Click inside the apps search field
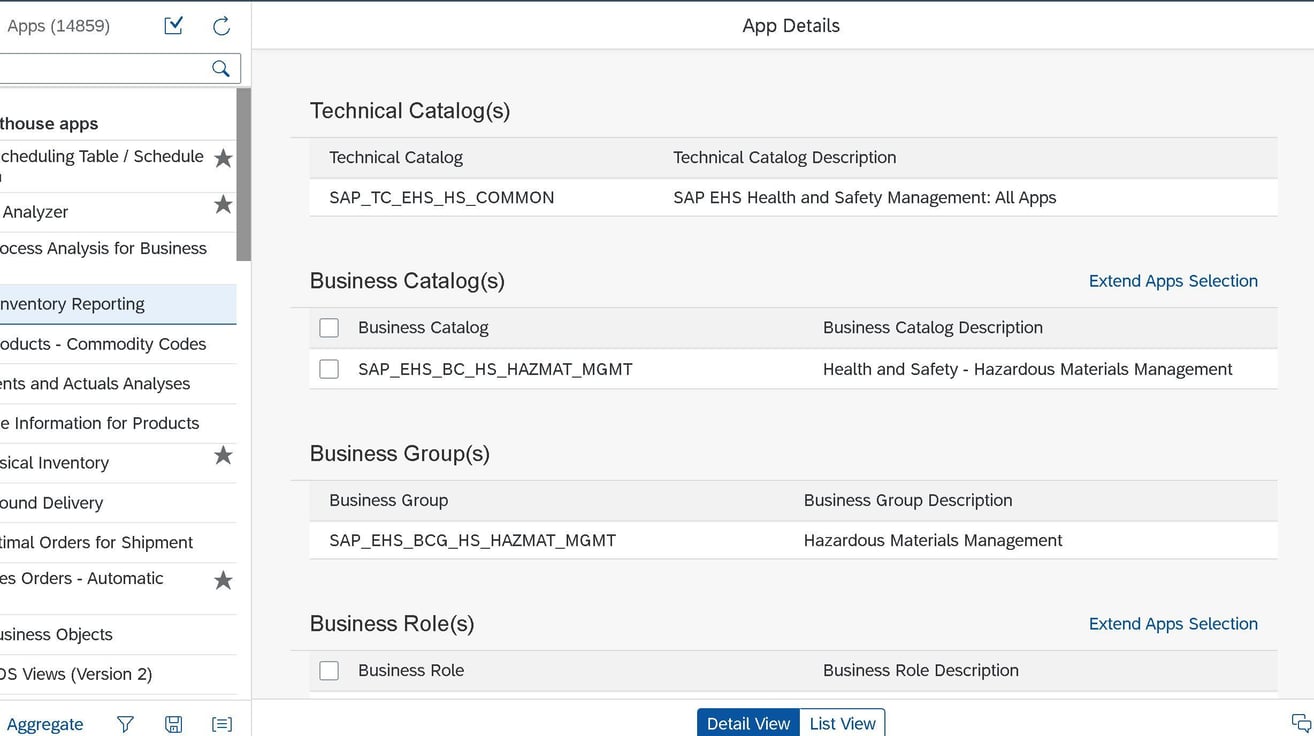The height and width of the screenshot is (736, 1314). [x=100, y=68]
